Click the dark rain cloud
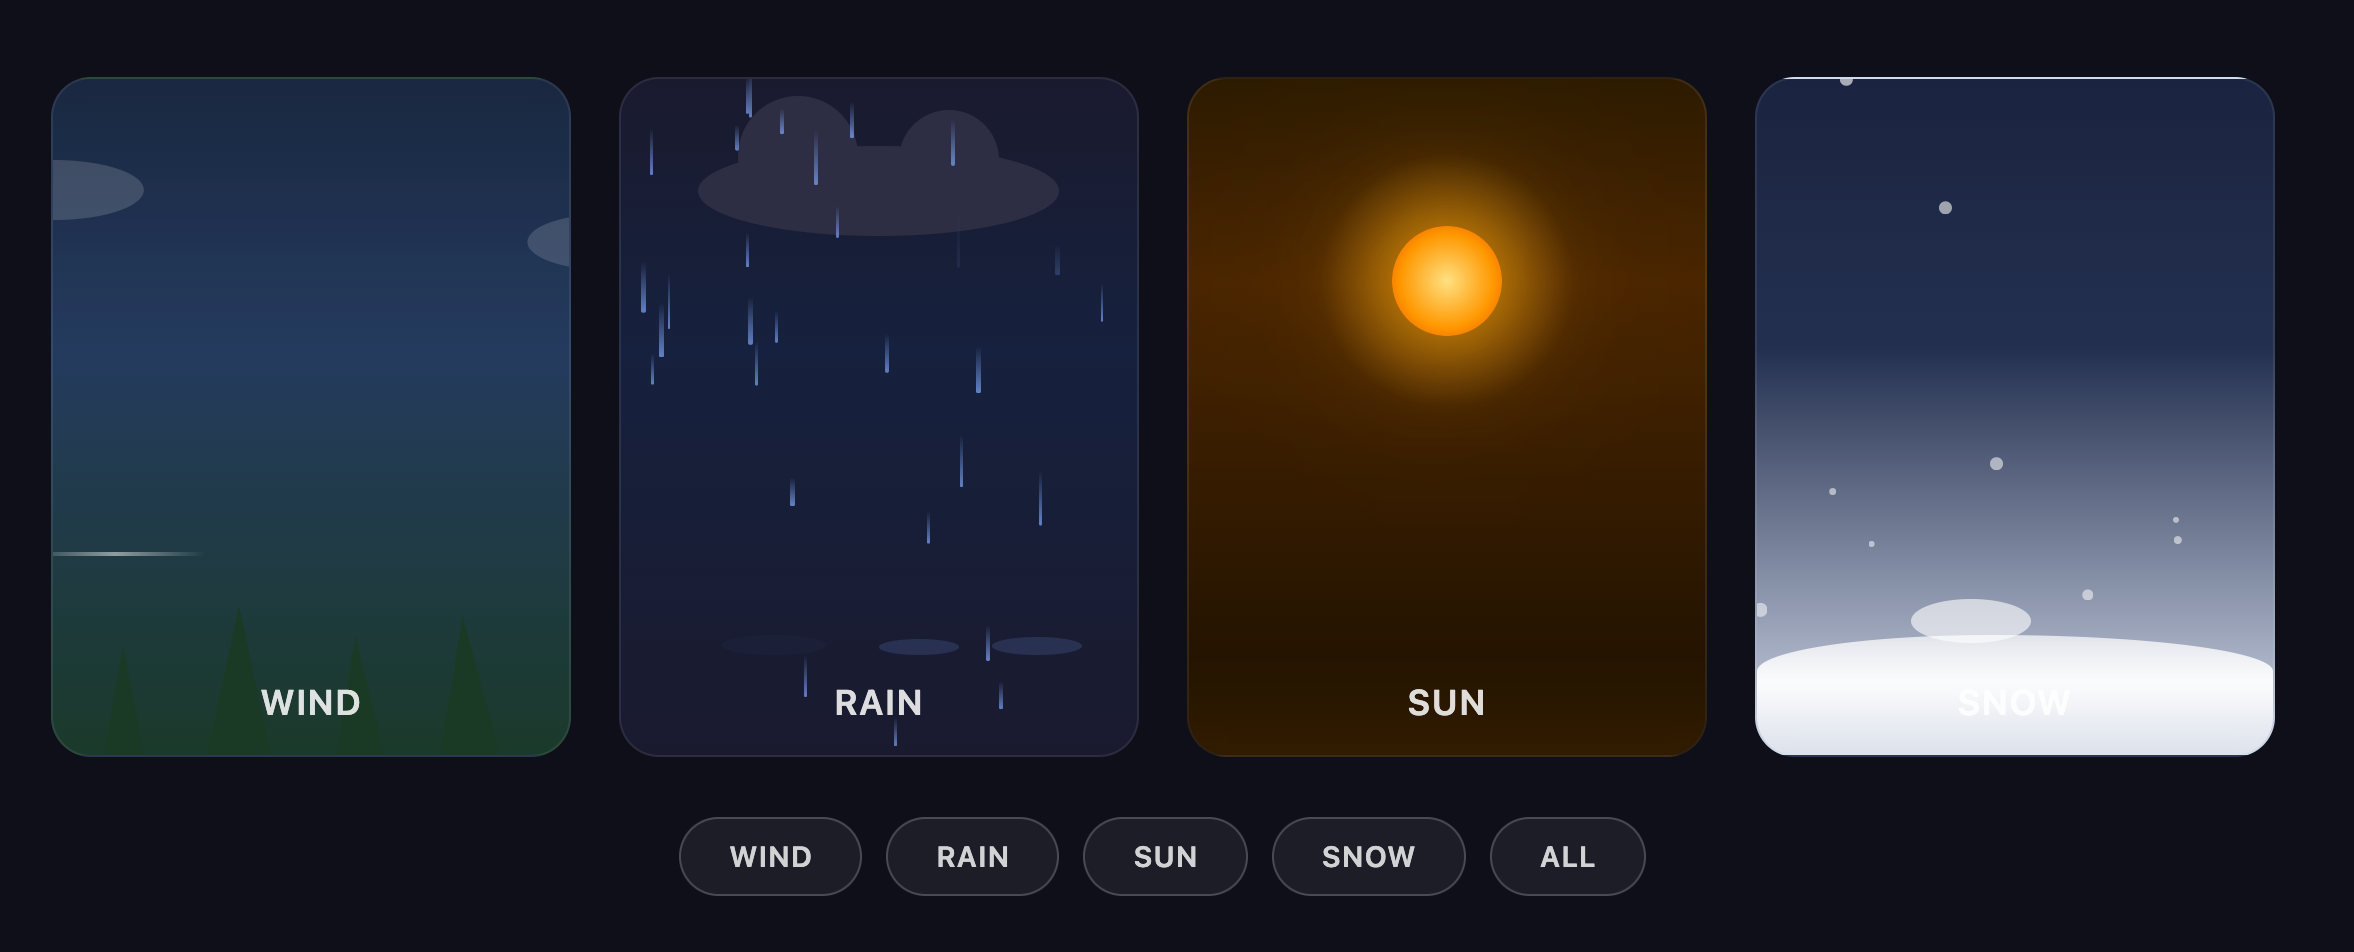 coord(878,185)
